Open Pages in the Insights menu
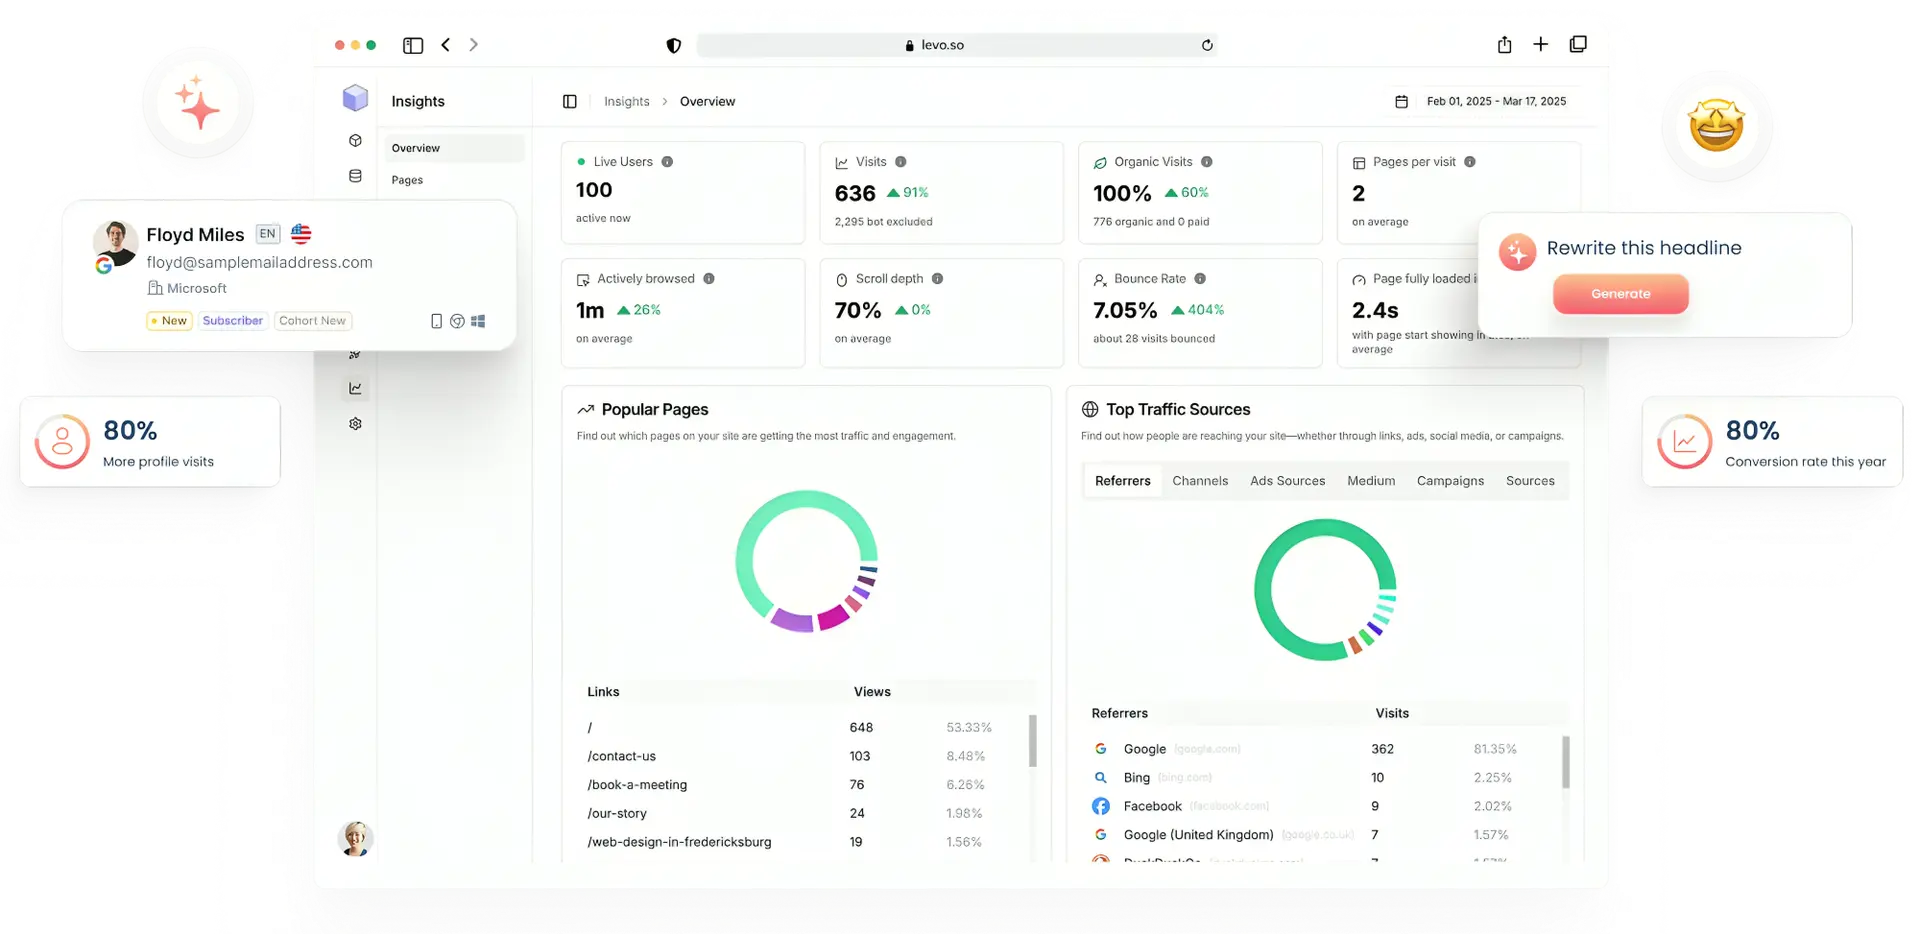Viewport: 1920px width, 934px height. point(407,180)
